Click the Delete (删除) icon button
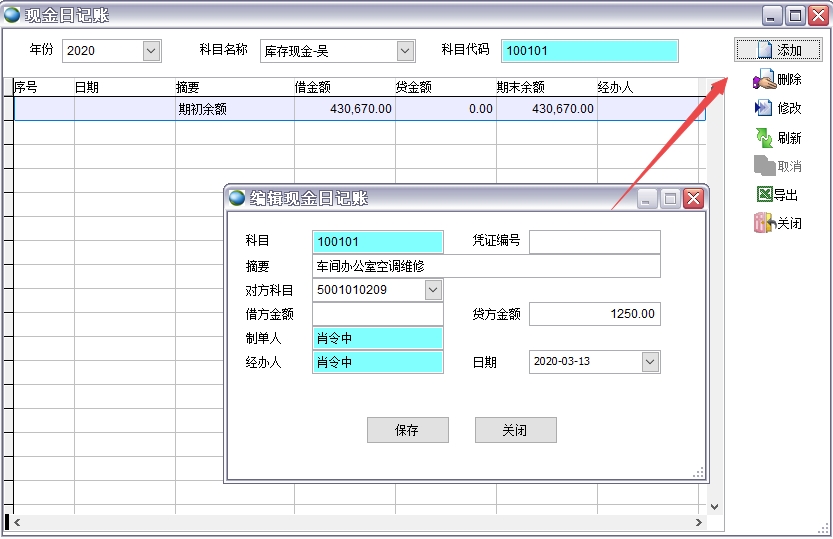 777,80
